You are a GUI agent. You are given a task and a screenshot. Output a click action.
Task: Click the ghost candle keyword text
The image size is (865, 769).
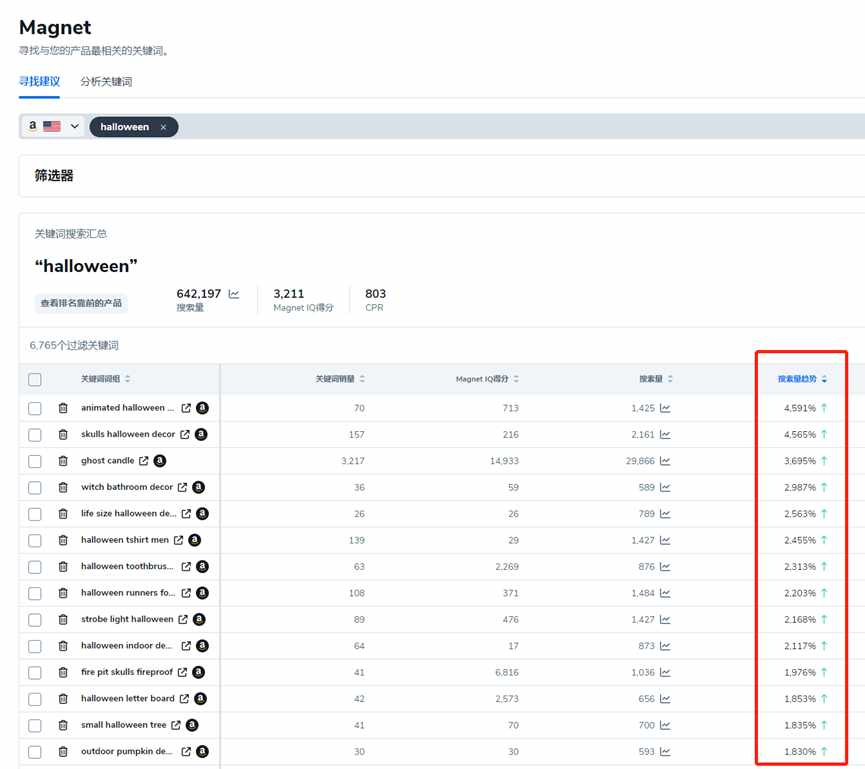108,461
